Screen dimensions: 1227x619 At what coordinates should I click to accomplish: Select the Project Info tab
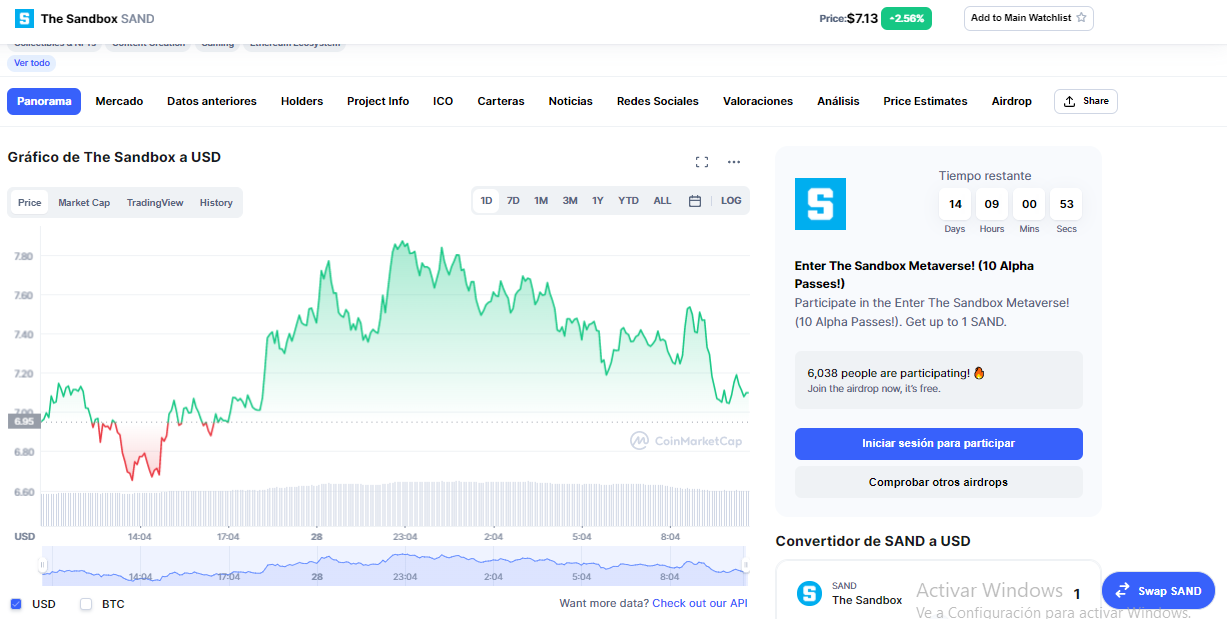(x=378, y=101)
